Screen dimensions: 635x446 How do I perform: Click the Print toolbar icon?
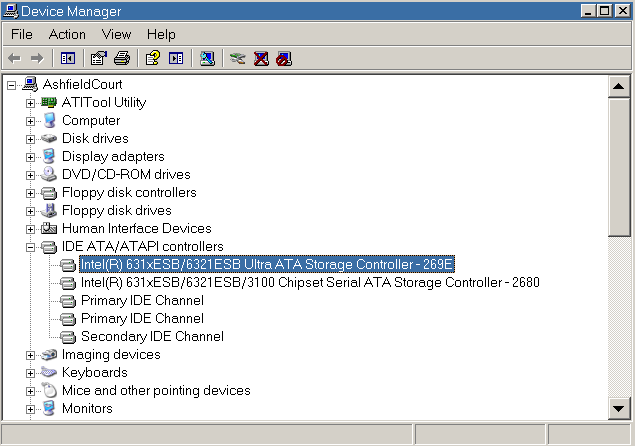click(122, 59)
